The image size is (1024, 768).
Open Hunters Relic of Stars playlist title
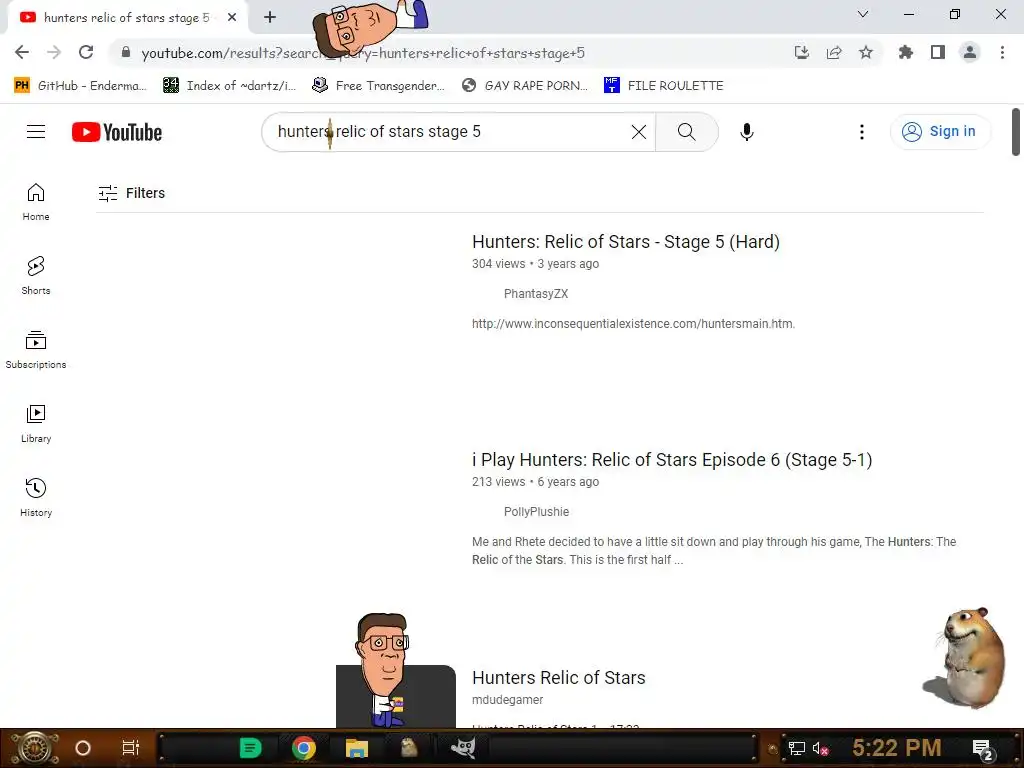tap(558, 678)
